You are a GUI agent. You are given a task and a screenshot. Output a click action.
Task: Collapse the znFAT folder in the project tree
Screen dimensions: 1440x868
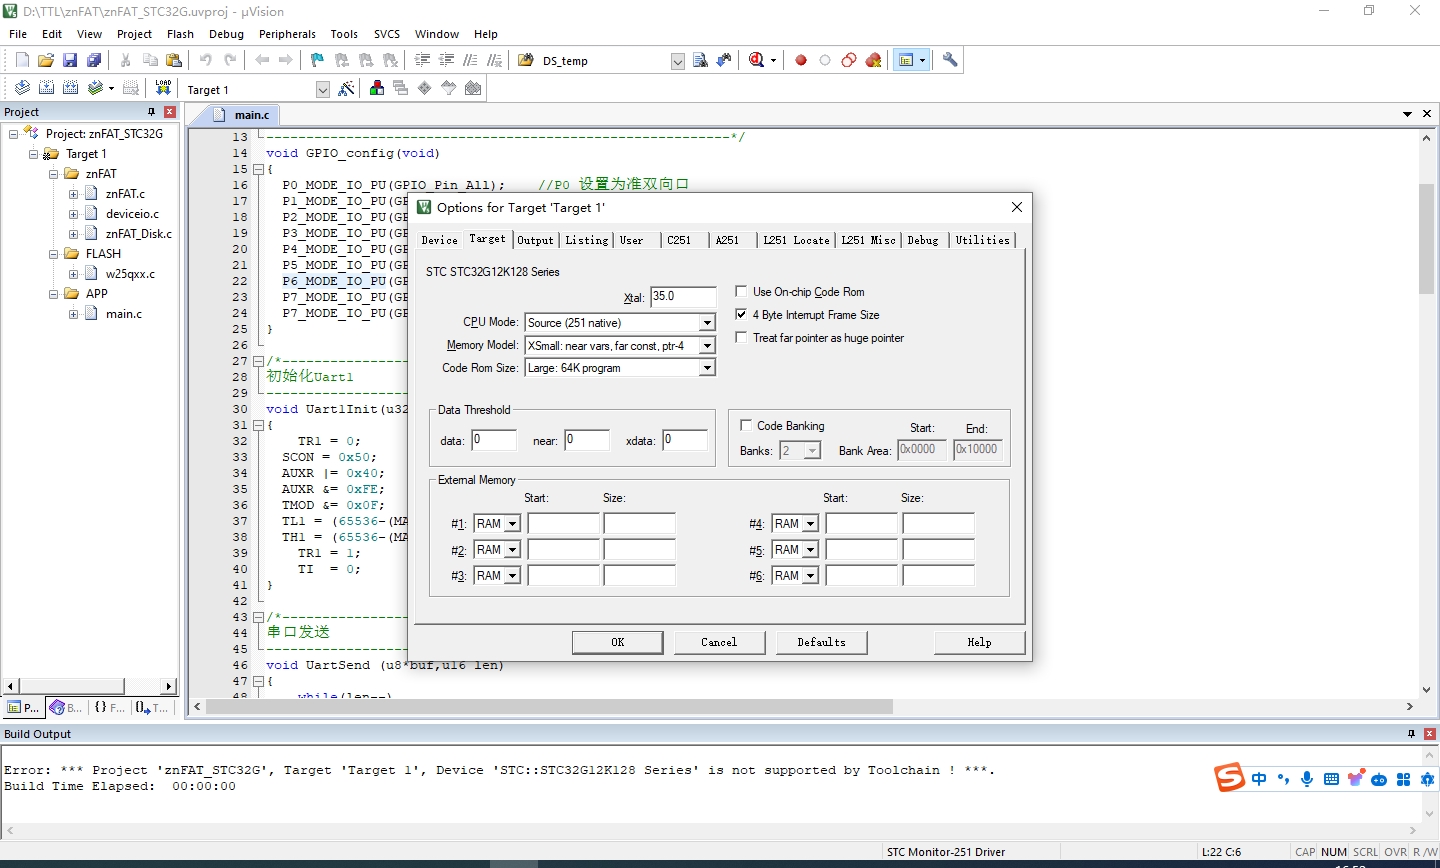(x=54, y=174)
